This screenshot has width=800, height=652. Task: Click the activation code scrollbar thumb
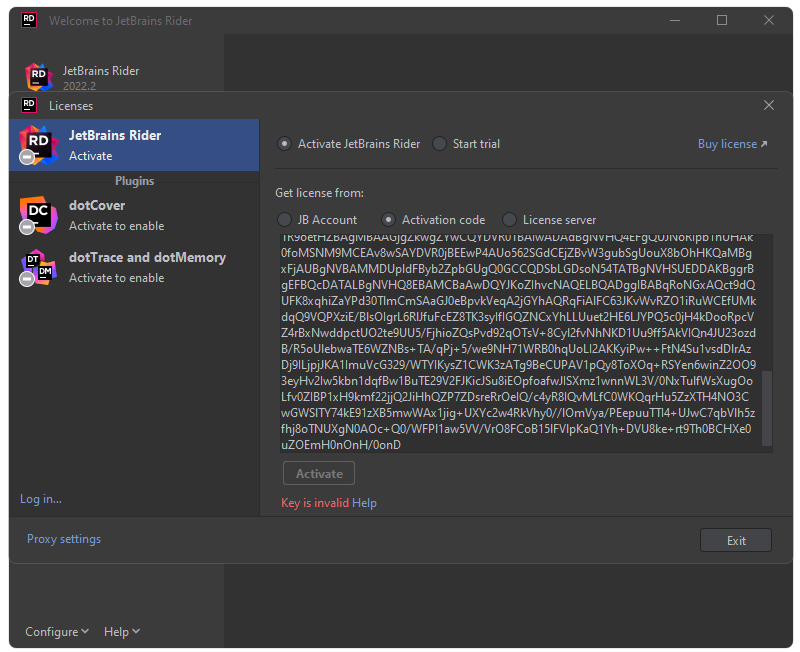(767, 409)
